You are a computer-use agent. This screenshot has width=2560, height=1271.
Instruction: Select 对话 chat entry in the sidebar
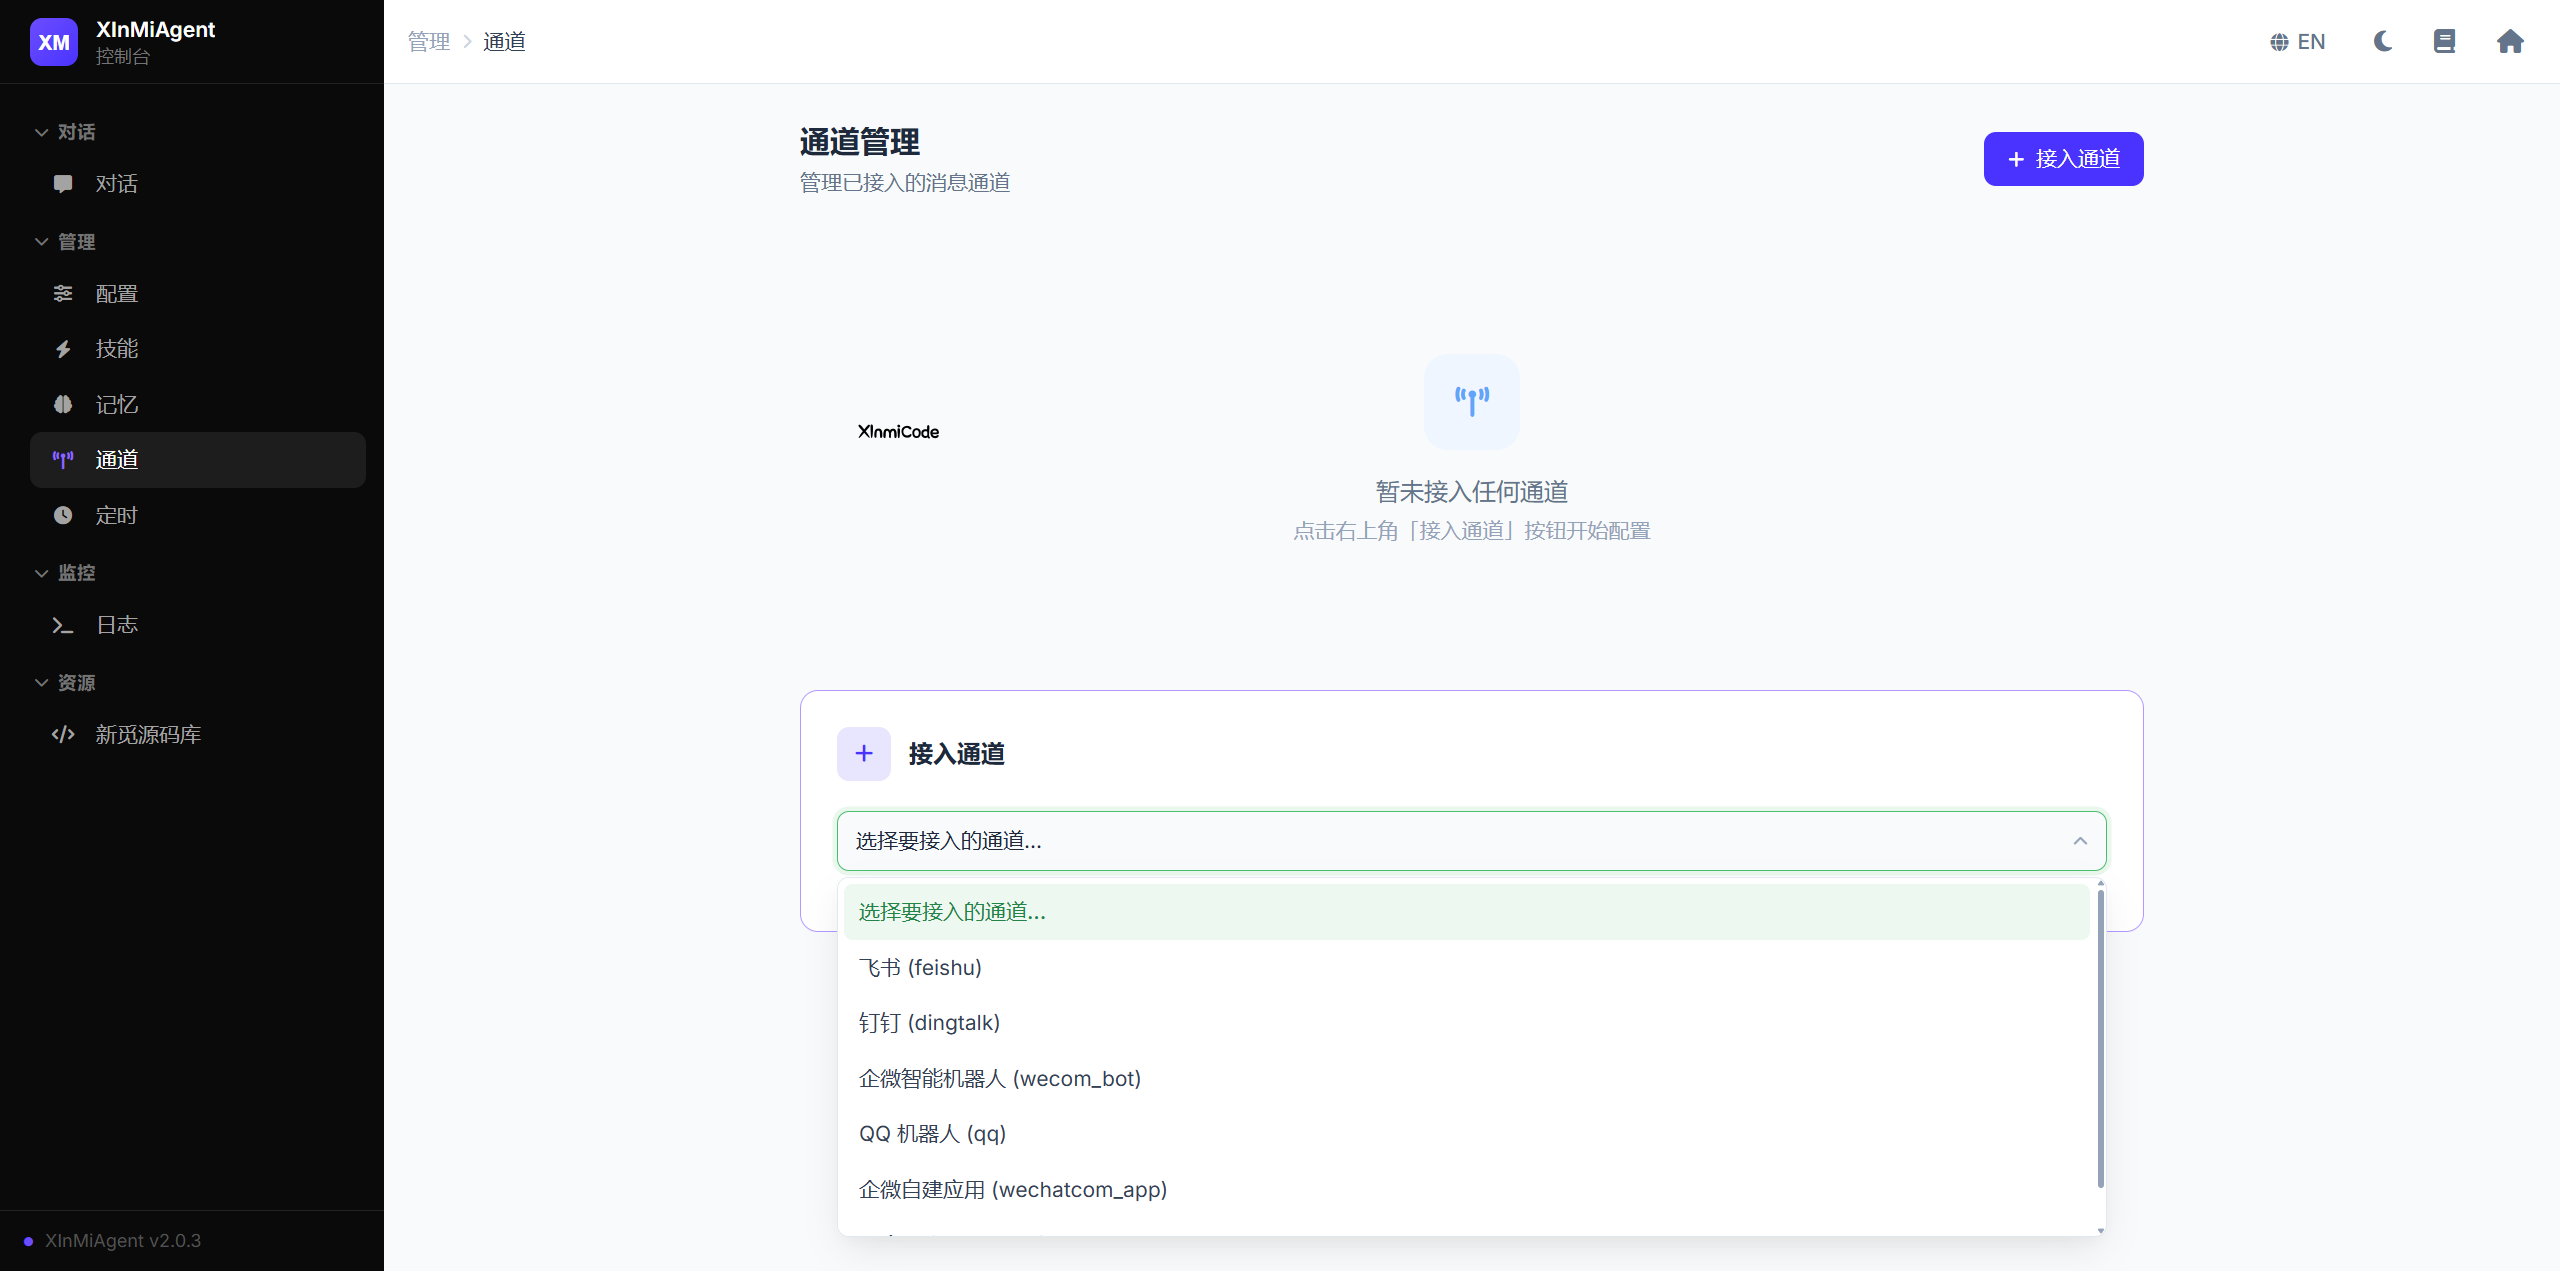click(x=115, y=184)
